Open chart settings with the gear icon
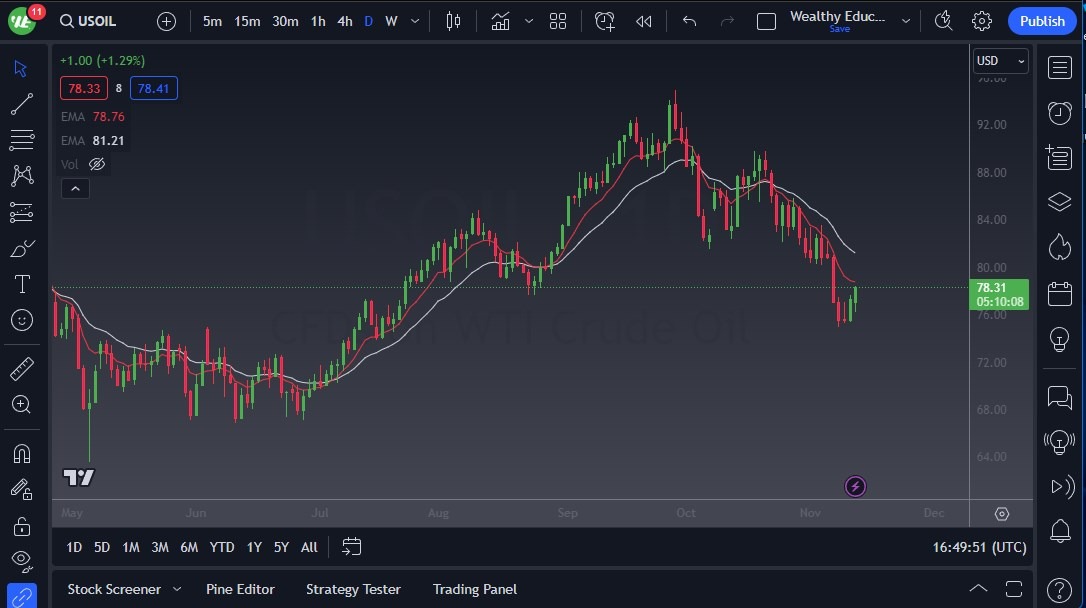The height and width of the screenshot is (608, 1086). click(x=981, y=20)
